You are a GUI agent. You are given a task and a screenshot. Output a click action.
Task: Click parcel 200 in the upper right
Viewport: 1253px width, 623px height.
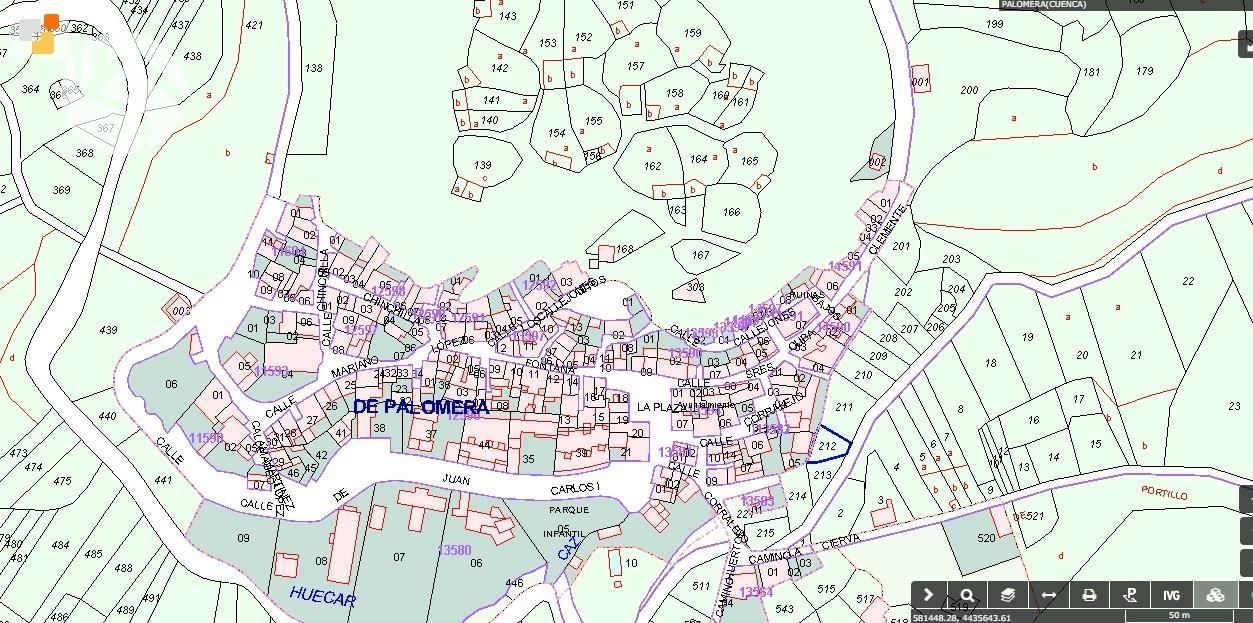(968, 90)
